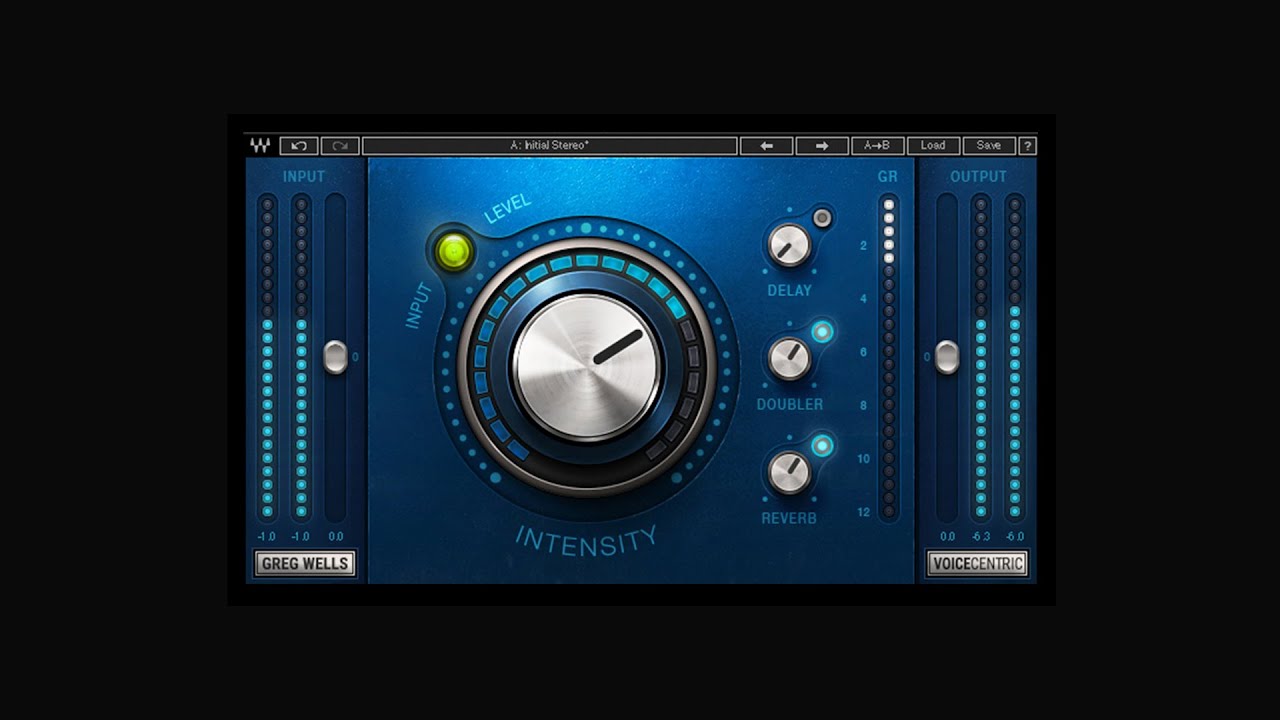The image size is (1280, 720).
Task: Open the Load preset menu
Action: (933, 146)
